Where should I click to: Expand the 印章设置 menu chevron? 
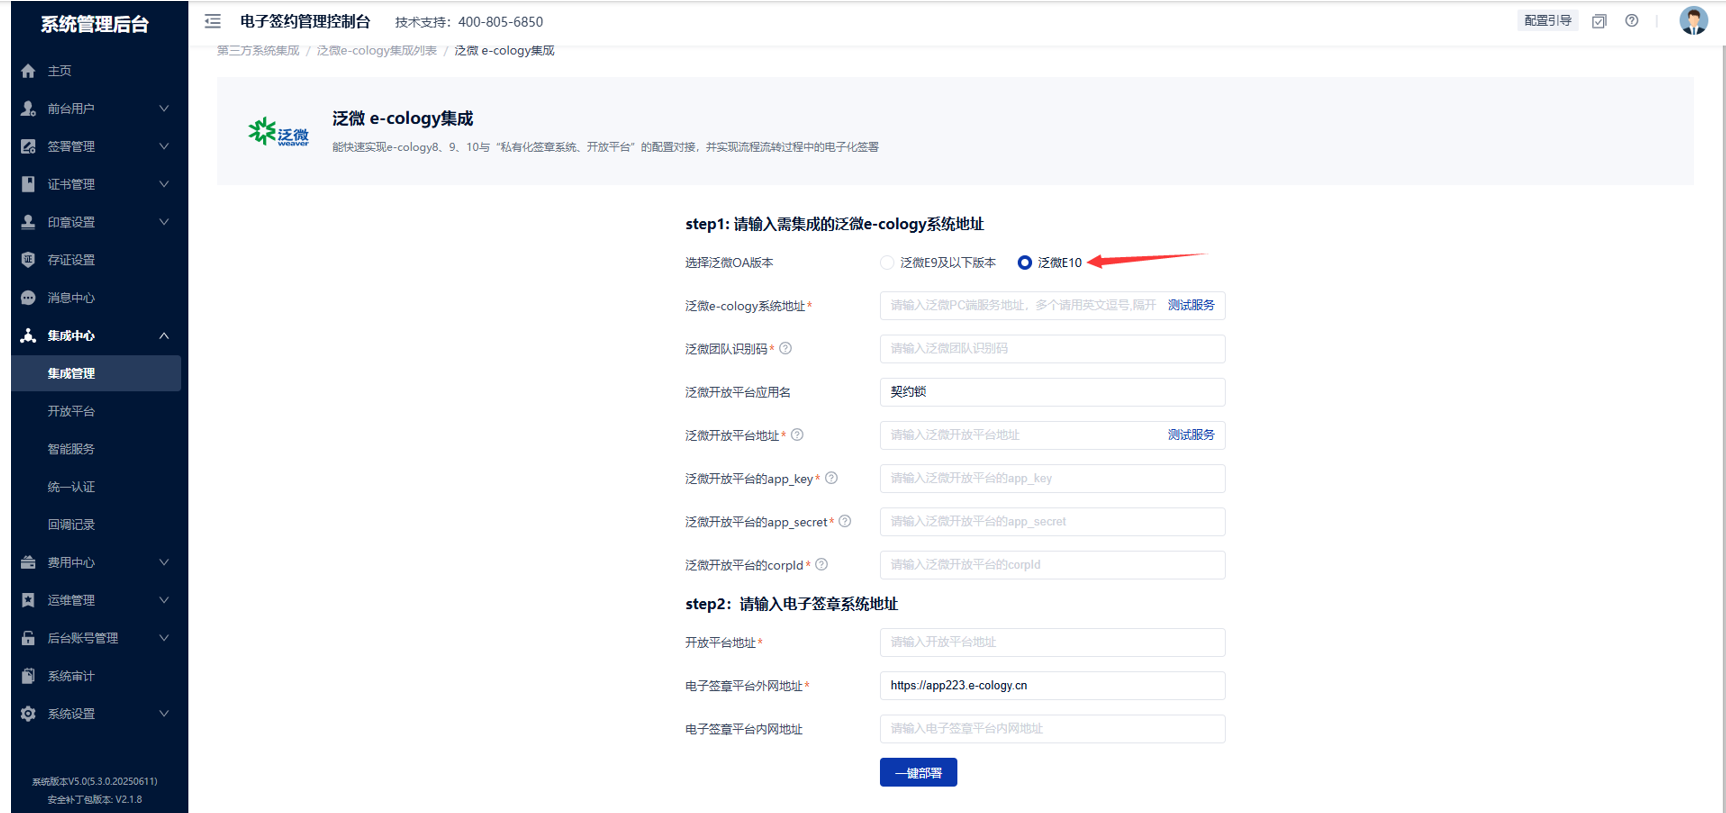tap(164, 222)
